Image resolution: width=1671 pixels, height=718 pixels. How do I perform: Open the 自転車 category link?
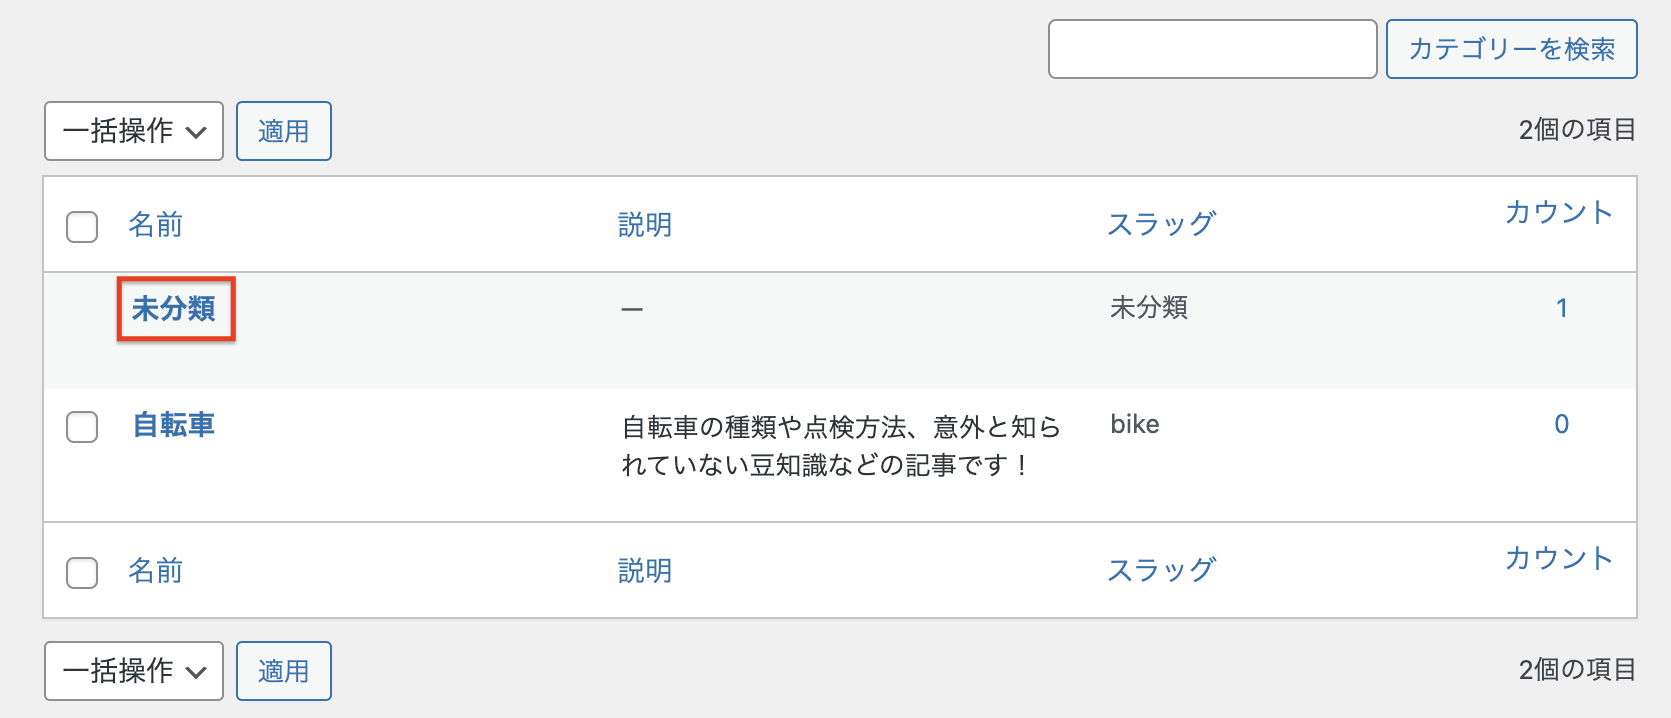pyautogui.click(x=174, y=425)
